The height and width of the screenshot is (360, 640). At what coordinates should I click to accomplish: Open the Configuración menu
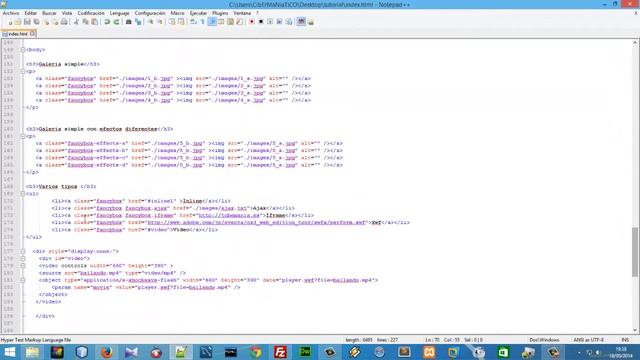click(x=150, y=13)
